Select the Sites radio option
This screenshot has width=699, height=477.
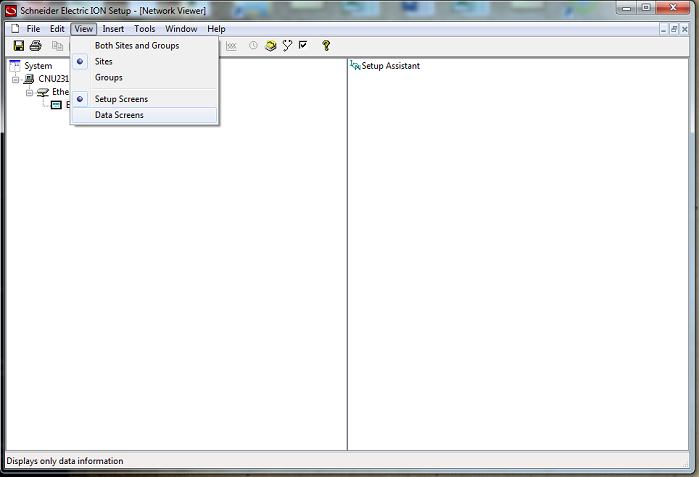click(x=144, y=62)
